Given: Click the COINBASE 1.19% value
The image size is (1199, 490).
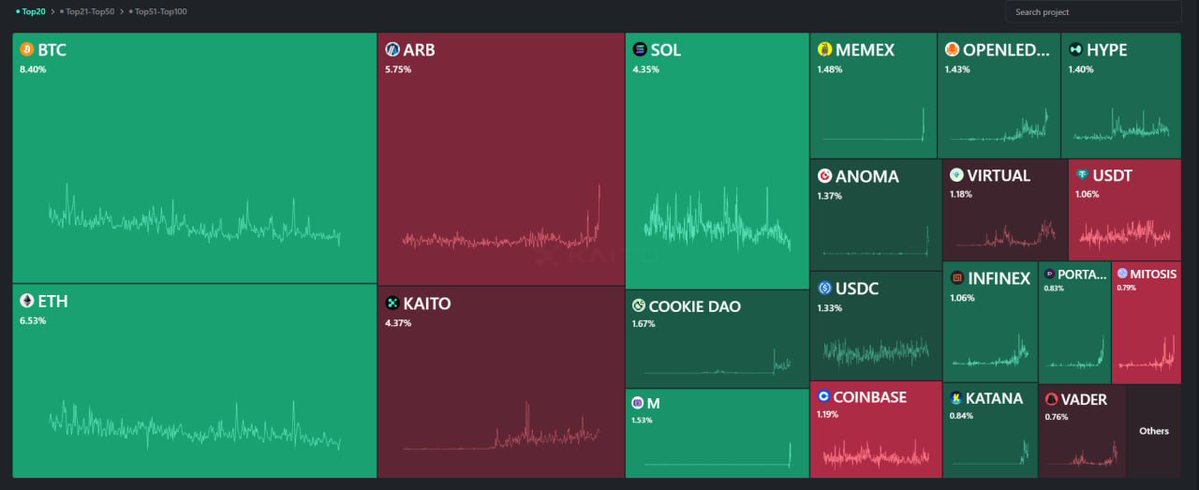Looking at the screenshot, I should coord(827,415).
